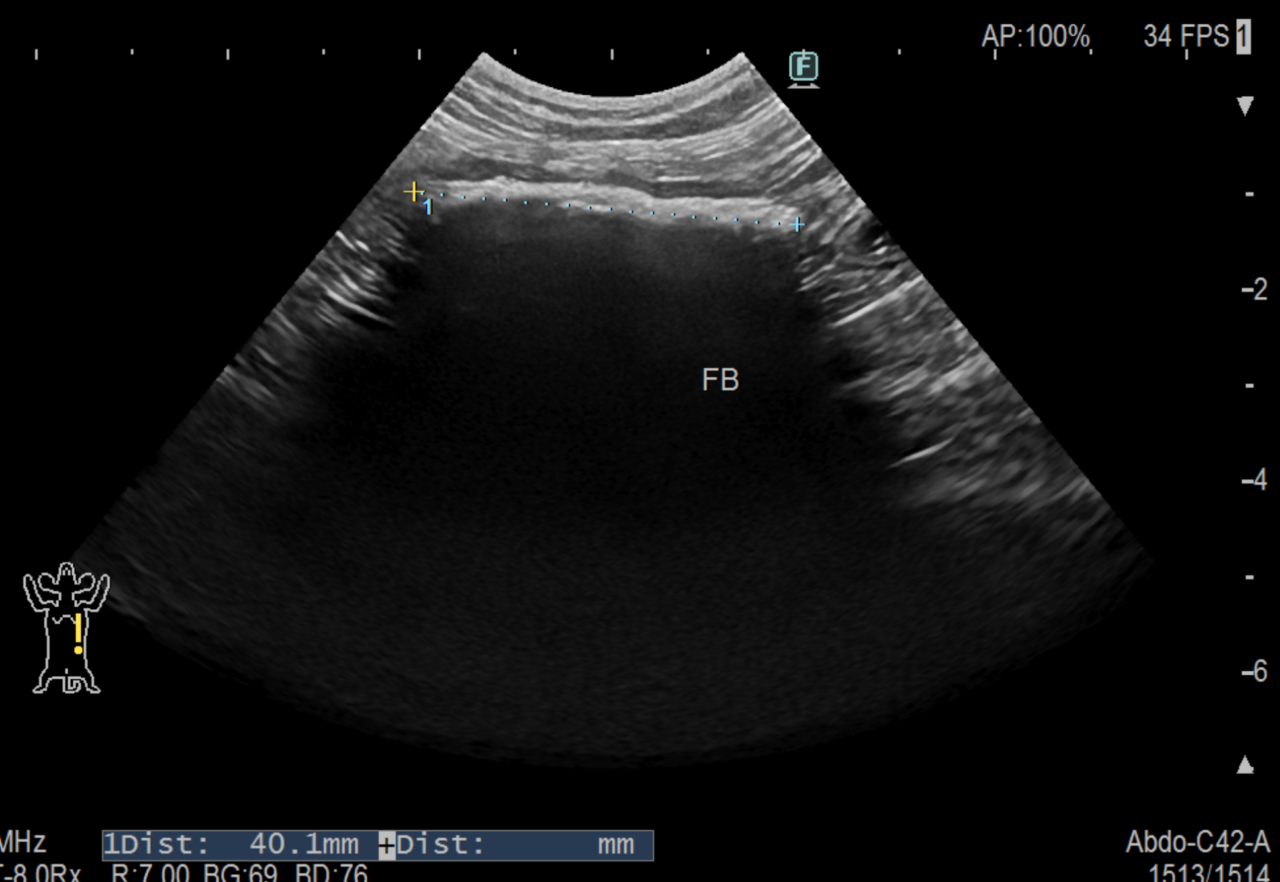
Task: Click the 6 cm depth scale label
Action: pyautogui.click(x=1252, y=671)
